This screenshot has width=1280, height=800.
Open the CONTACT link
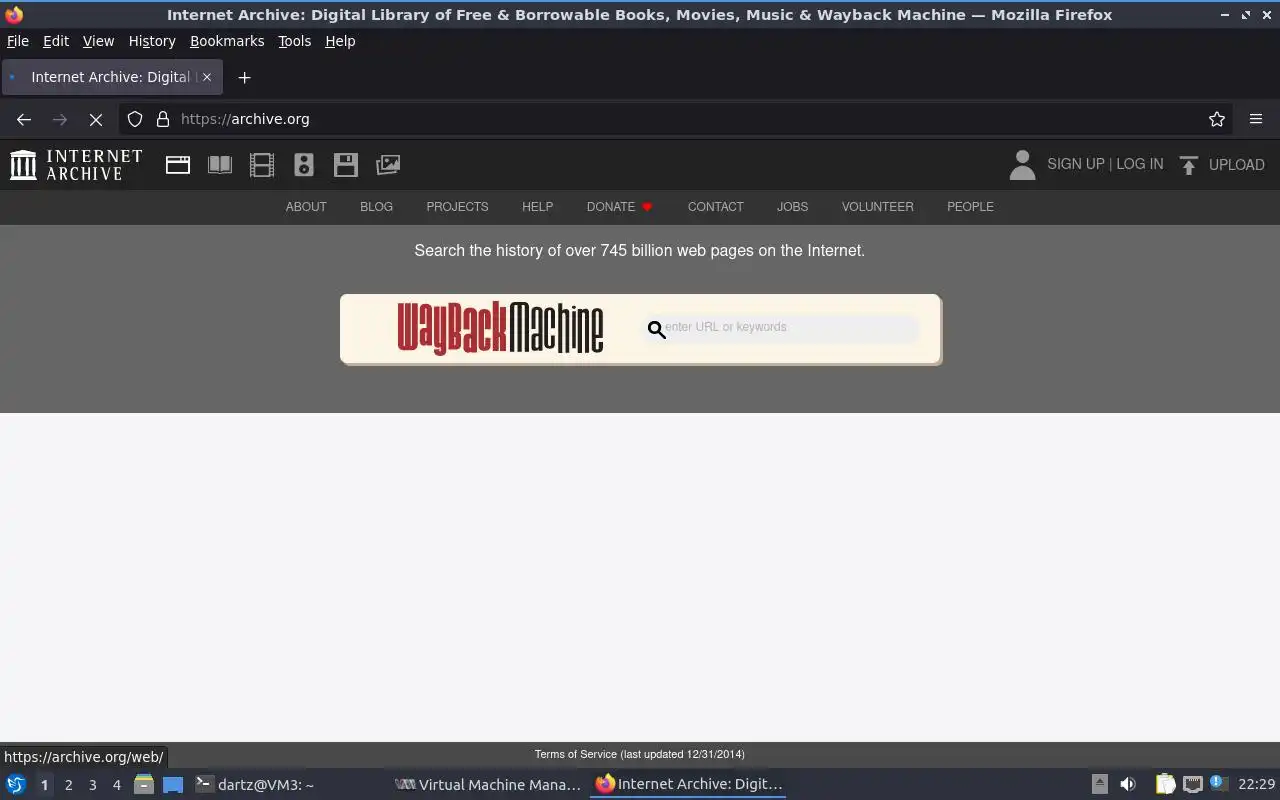point(716,207)
